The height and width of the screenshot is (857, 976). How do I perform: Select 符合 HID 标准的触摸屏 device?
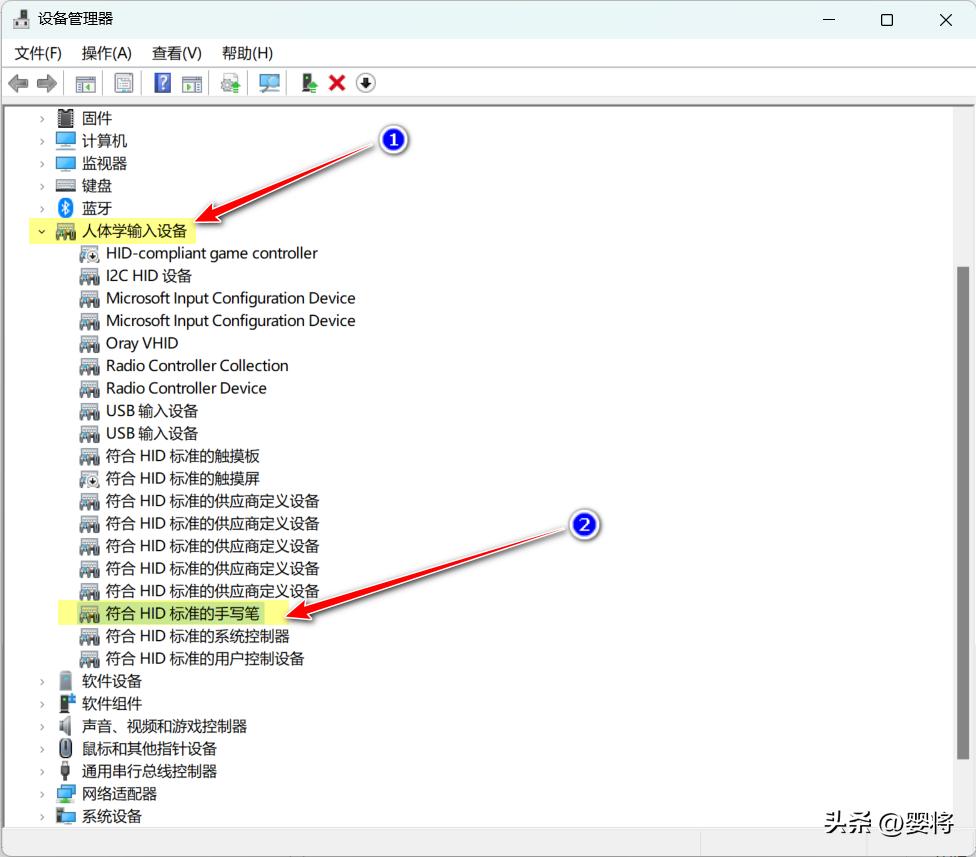pyautogui.click(x=182, y=479)
